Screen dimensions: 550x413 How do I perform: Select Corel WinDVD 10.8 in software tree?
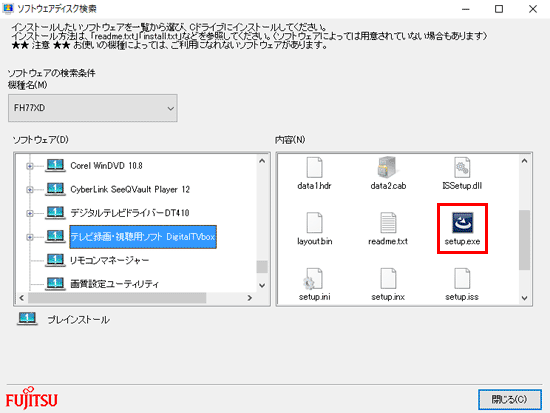point(106,166)
